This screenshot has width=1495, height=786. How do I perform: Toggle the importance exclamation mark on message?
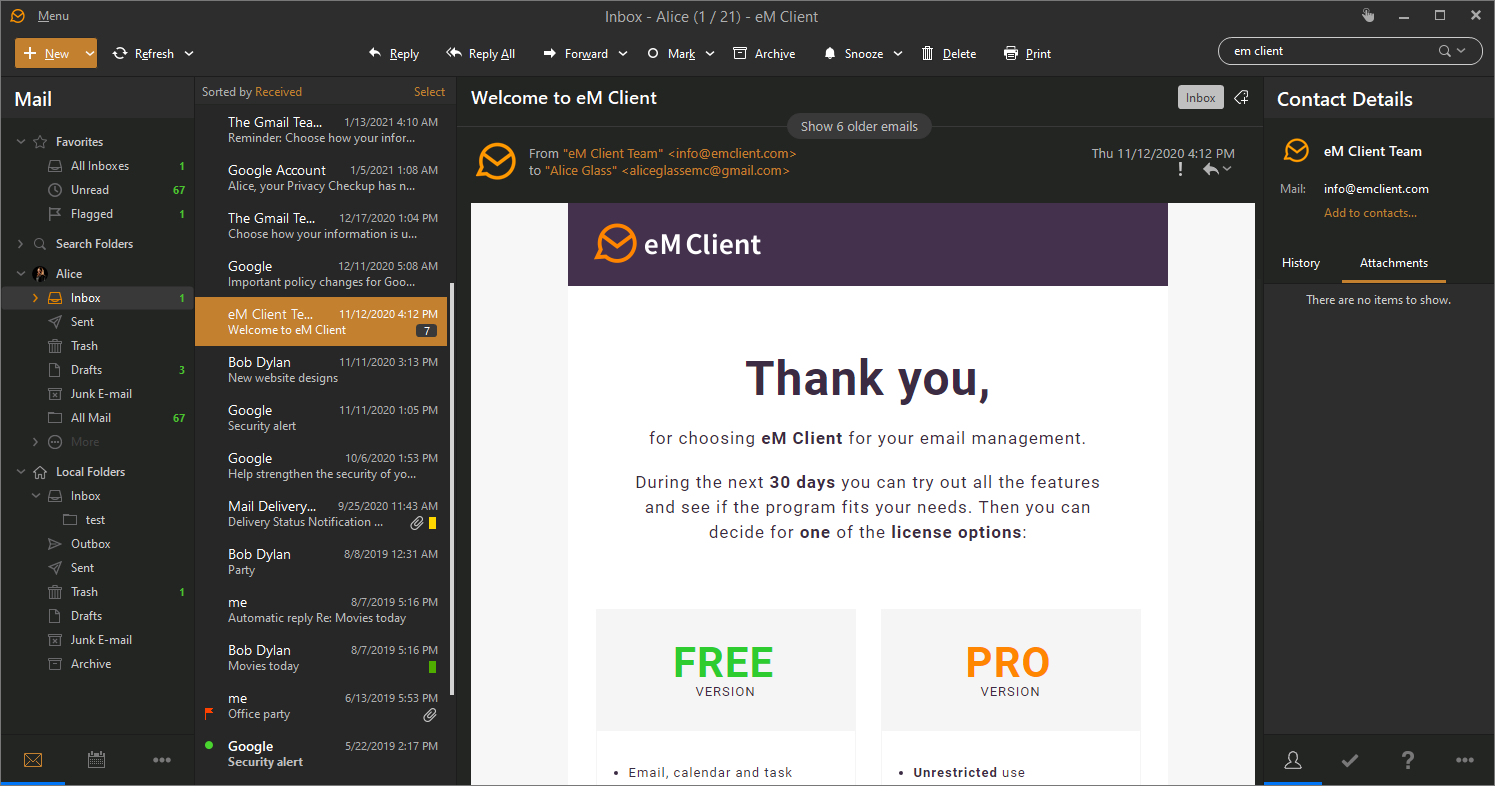[1180, 170]
